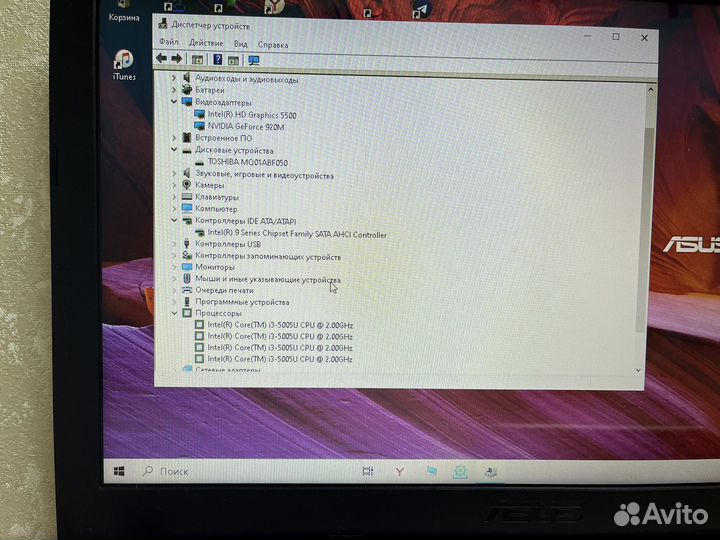The image size is (720, 540).
Task: Open Task View on the taskbar
Action: click(x=368, y=472)
